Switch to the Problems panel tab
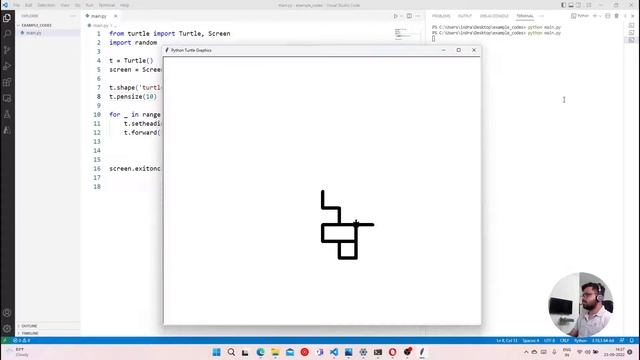The image size is (640, 360). [441, 16]
